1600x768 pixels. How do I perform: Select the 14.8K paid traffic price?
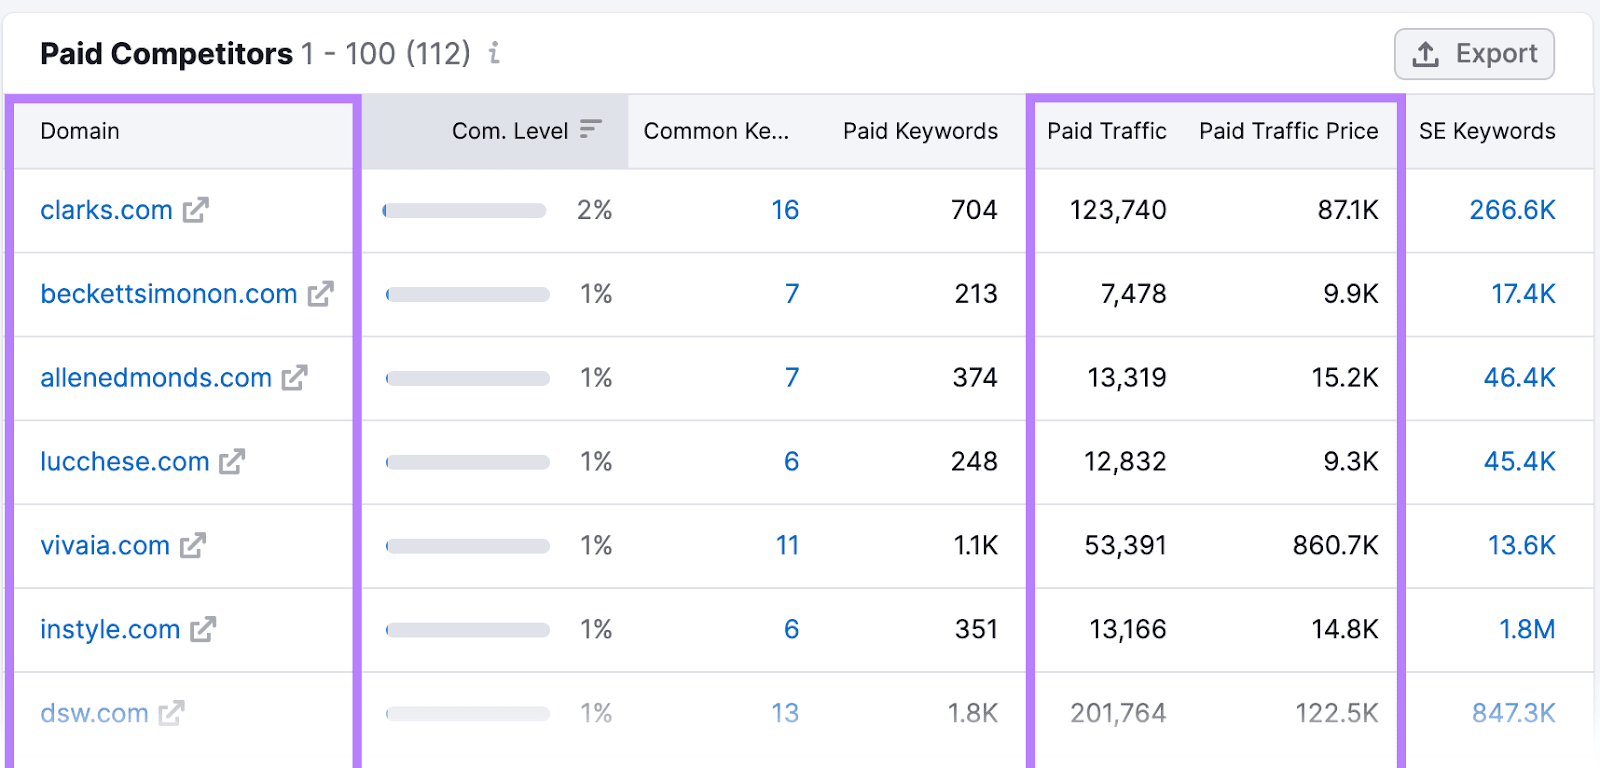[1345, 630]
